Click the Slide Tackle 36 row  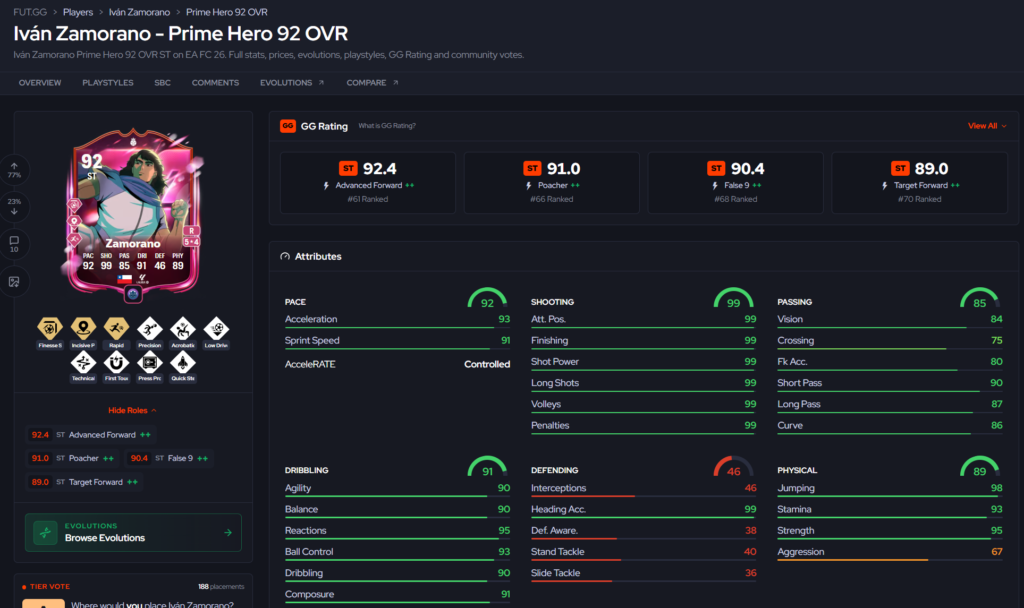click(643, 574)
